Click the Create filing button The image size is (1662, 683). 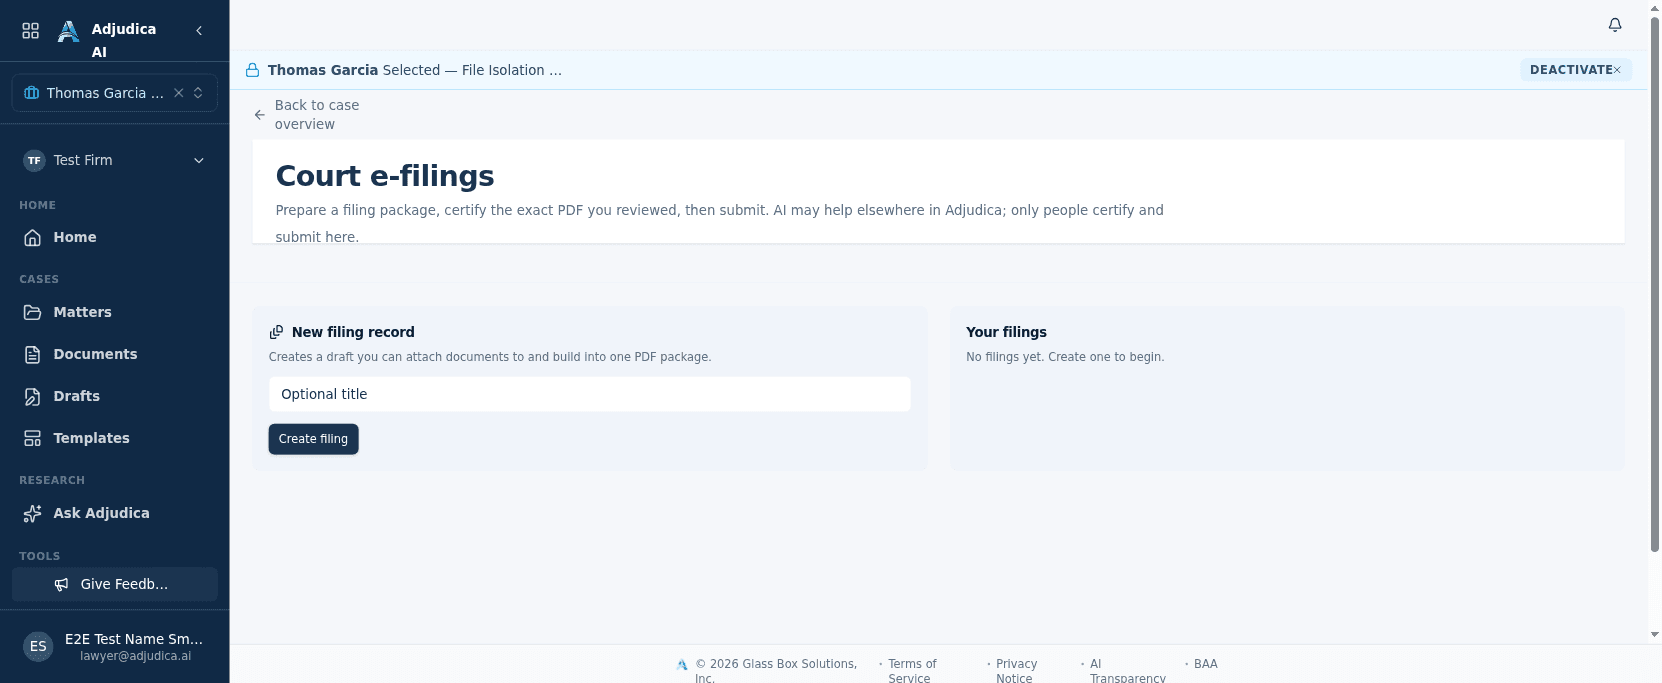click(x=313, y=439)
